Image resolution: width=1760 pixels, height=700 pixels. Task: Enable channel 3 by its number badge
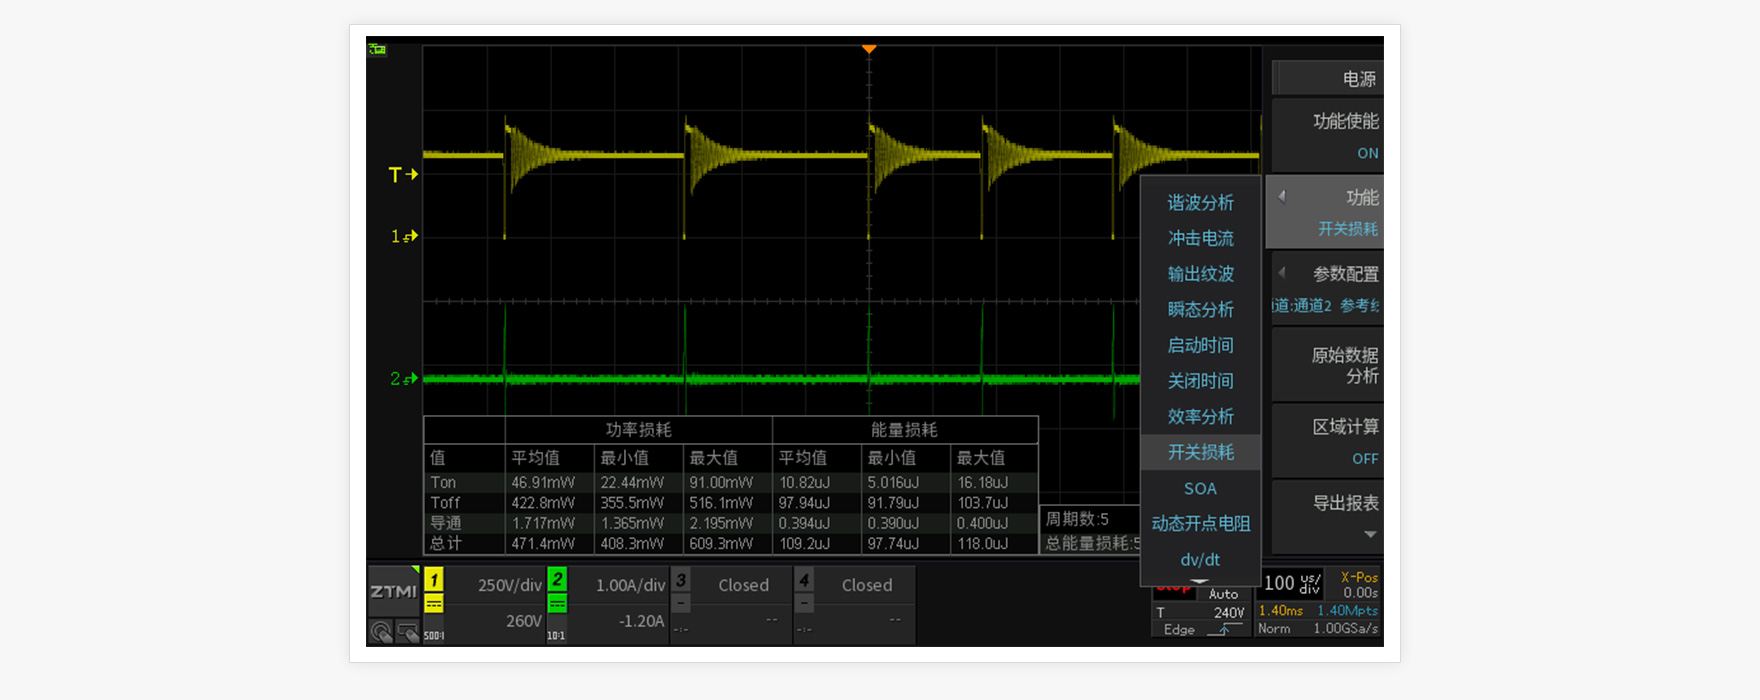coord(681,580)
